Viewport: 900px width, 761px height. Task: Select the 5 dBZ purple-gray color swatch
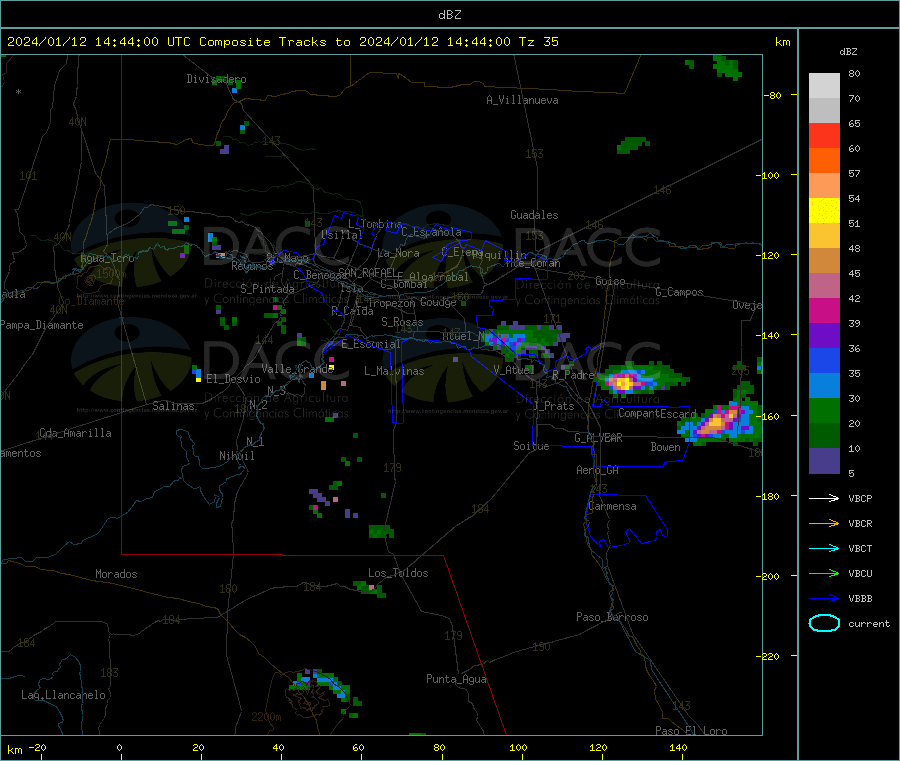(x=824, y=461)
